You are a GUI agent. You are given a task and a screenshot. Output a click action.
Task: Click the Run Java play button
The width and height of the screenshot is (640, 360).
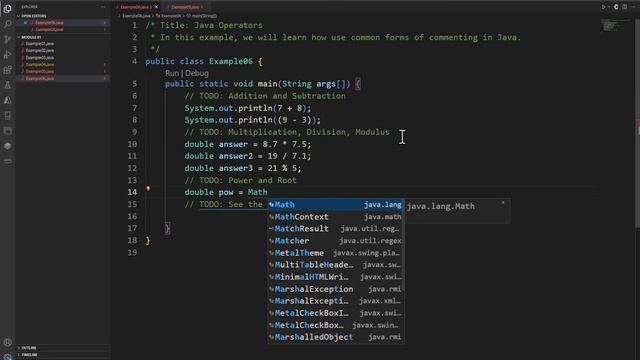click(x=603, y=7)
